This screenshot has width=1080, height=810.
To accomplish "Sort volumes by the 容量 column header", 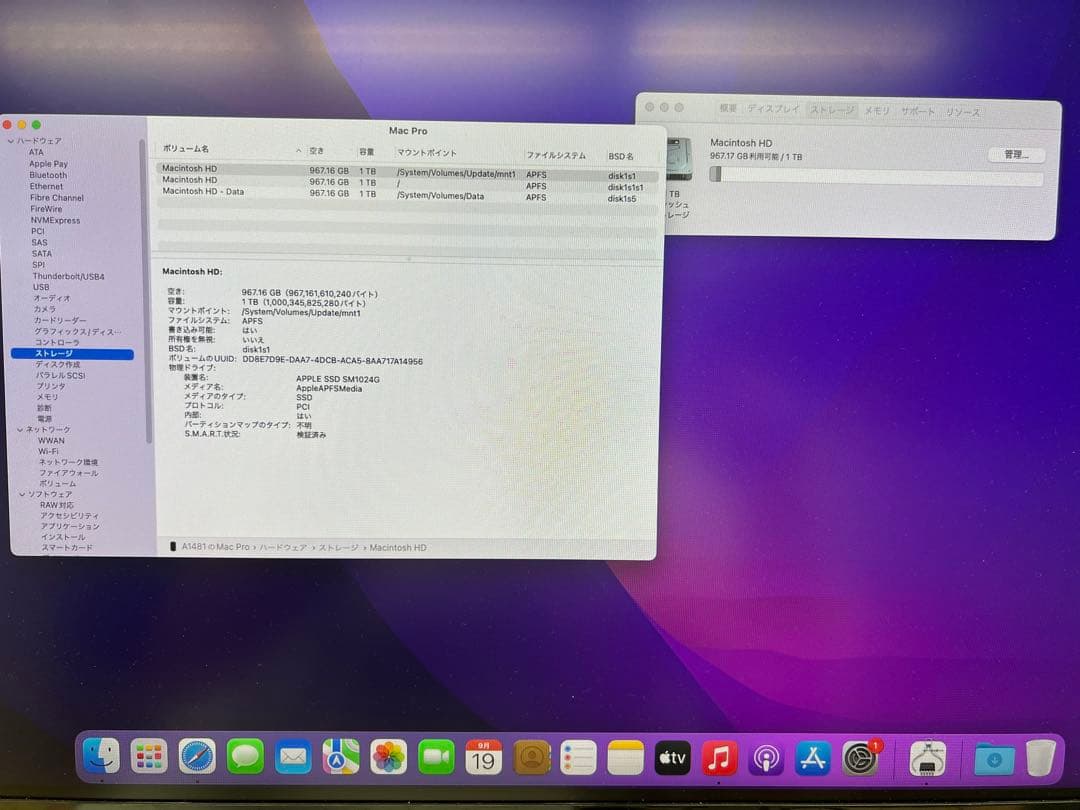I will (367, 153).
